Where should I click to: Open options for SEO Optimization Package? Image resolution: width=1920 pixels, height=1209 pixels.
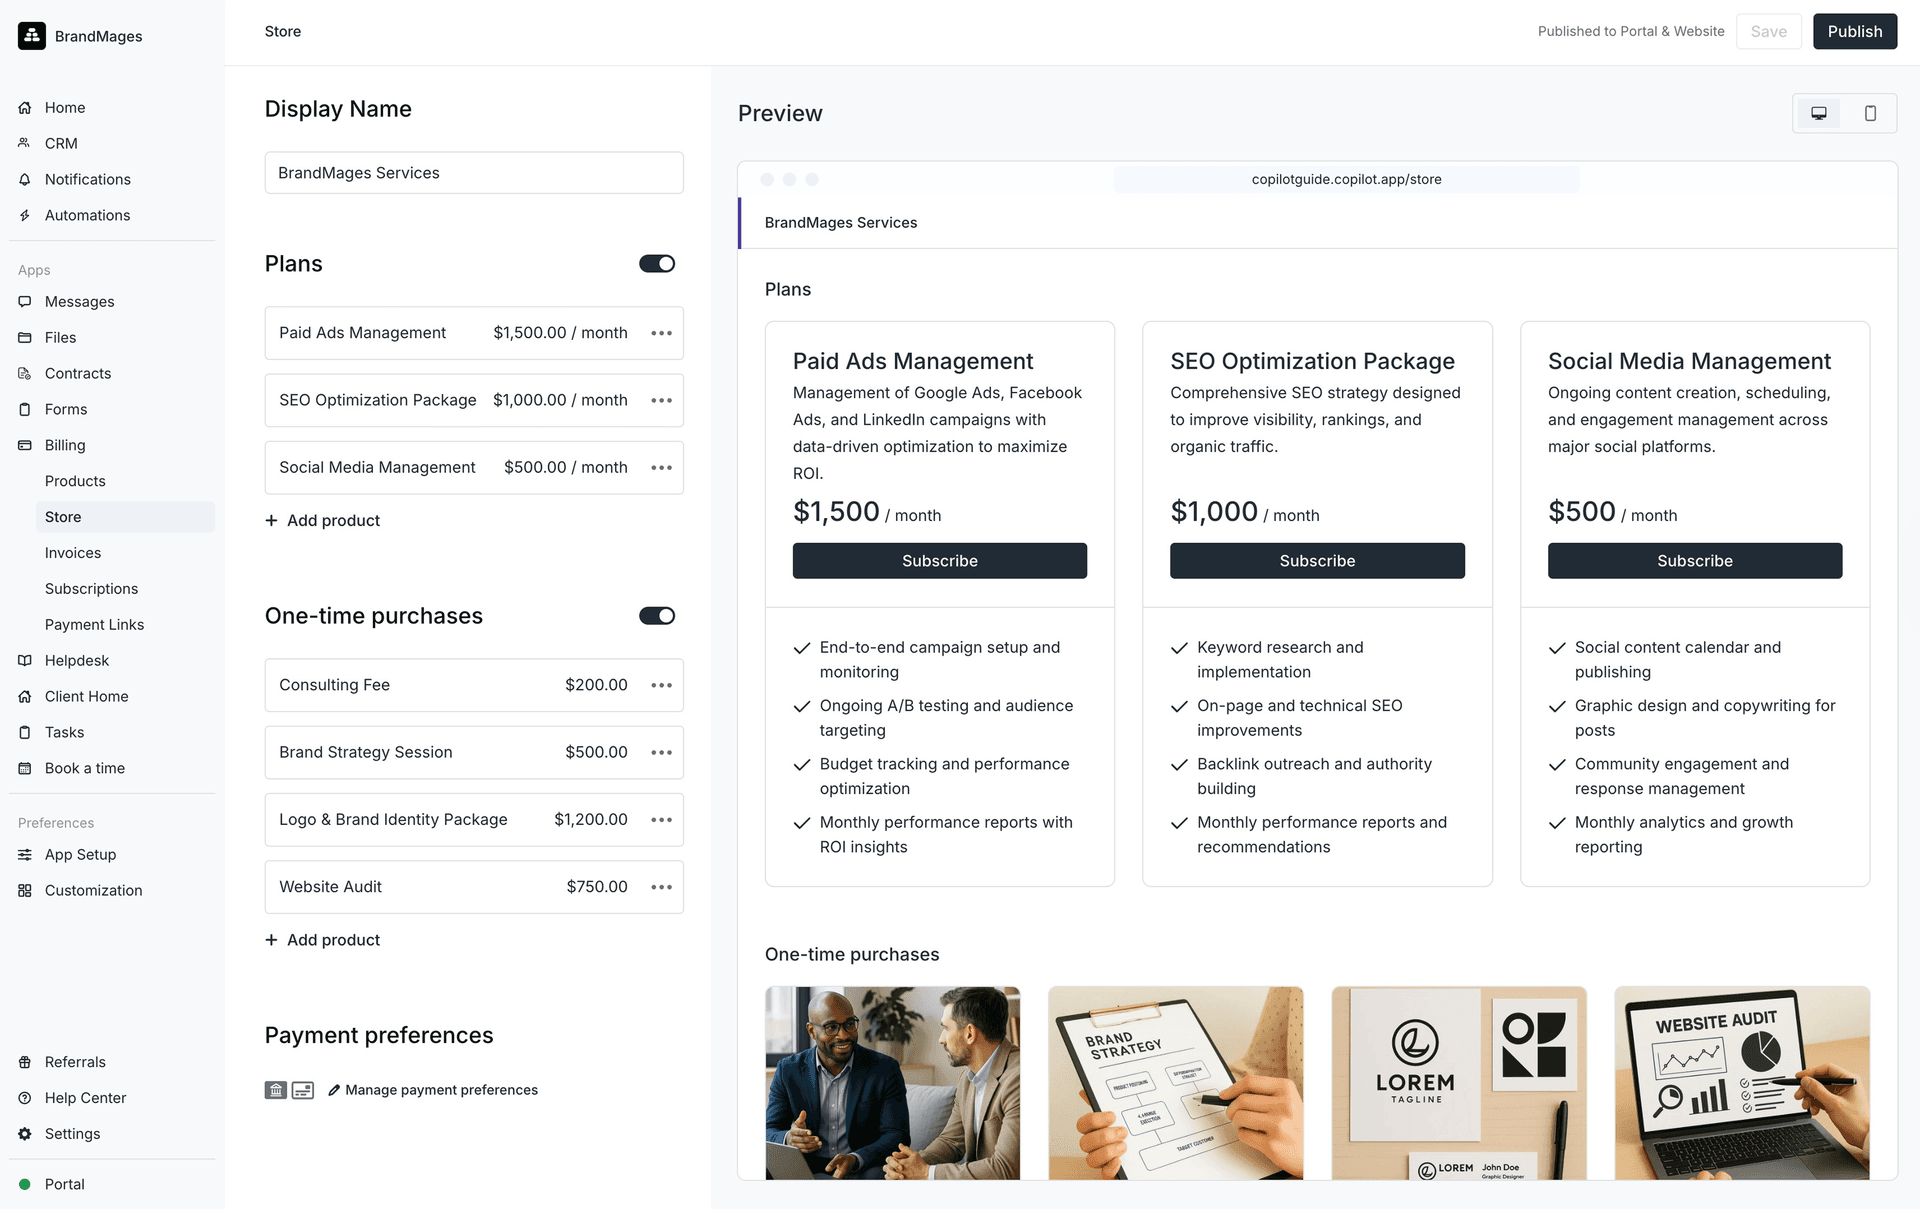661,400
